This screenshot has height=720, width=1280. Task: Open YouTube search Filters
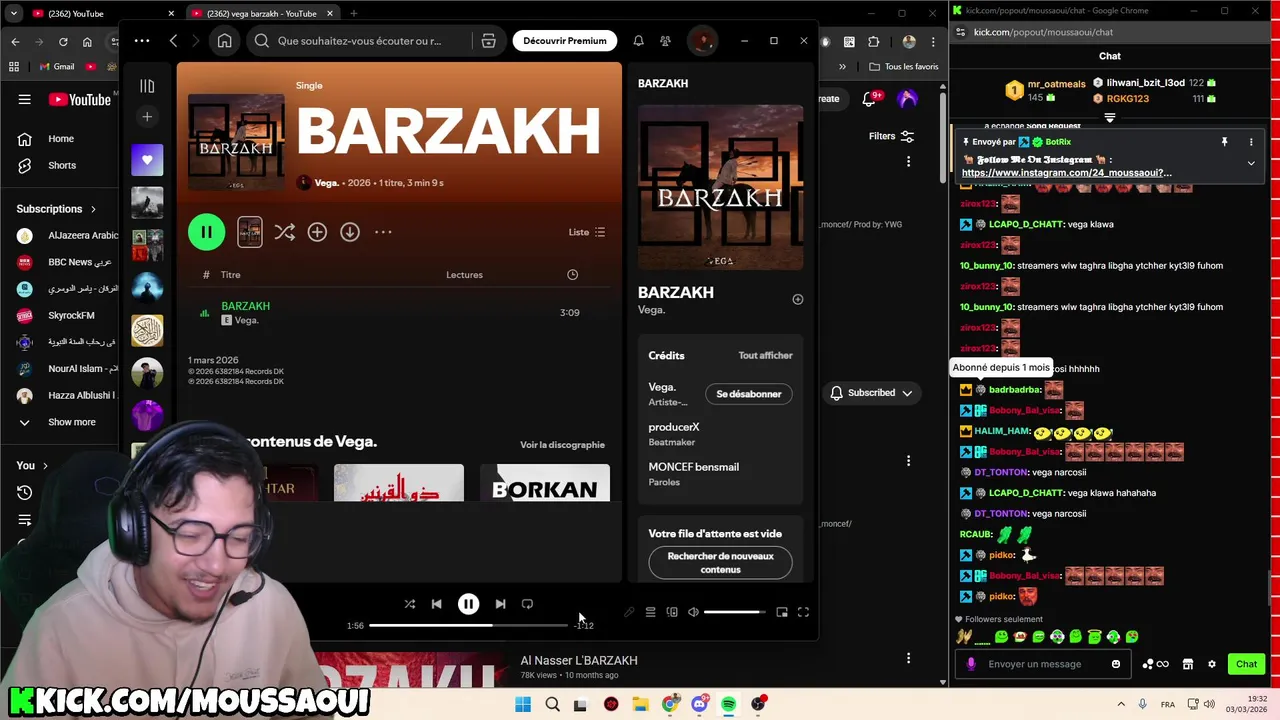click(891, 136)
